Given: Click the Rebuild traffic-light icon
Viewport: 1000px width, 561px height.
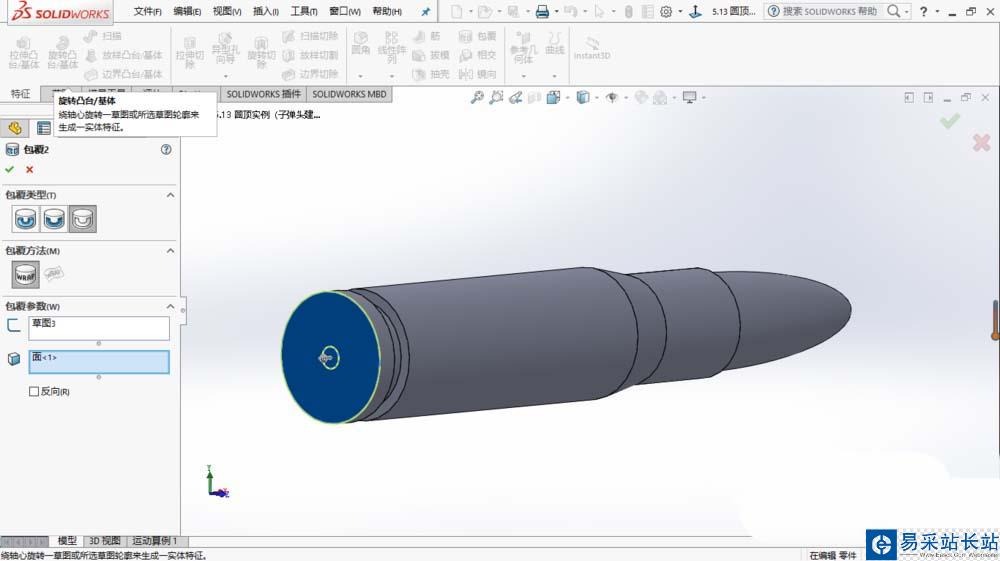Looking at the screenshot, I should tap(628, 11).
